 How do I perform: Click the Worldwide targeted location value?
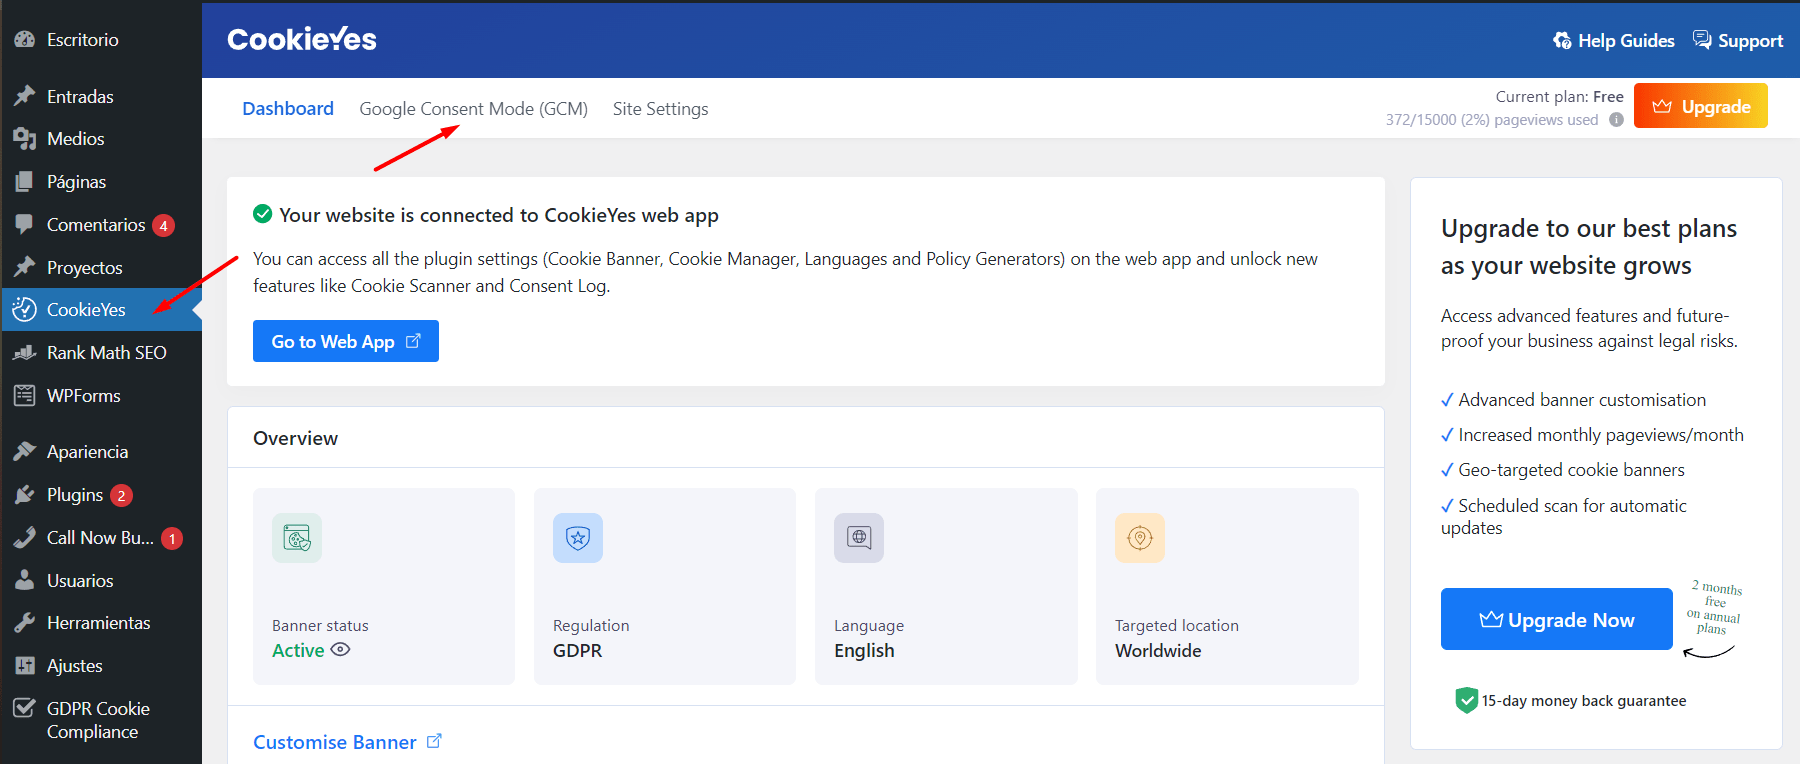[1158, 650]
